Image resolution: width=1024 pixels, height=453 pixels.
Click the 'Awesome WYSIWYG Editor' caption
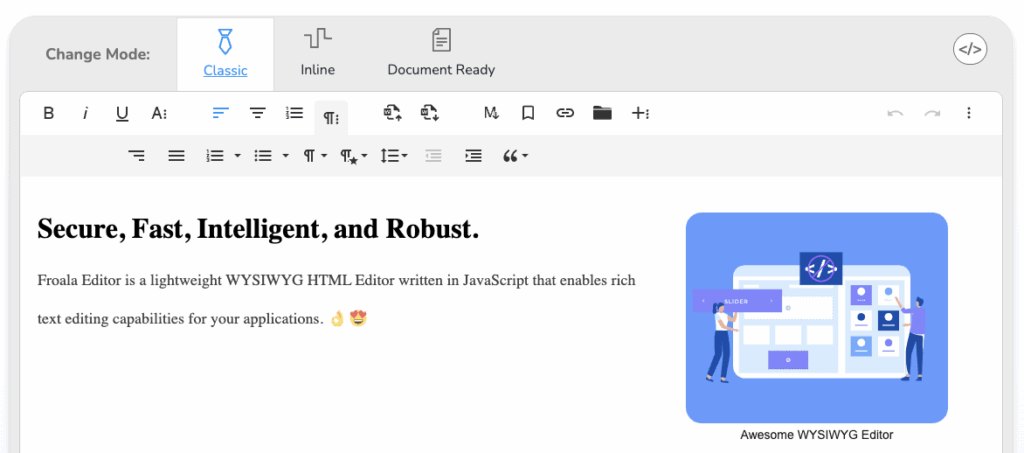click(x=816, y=435)
